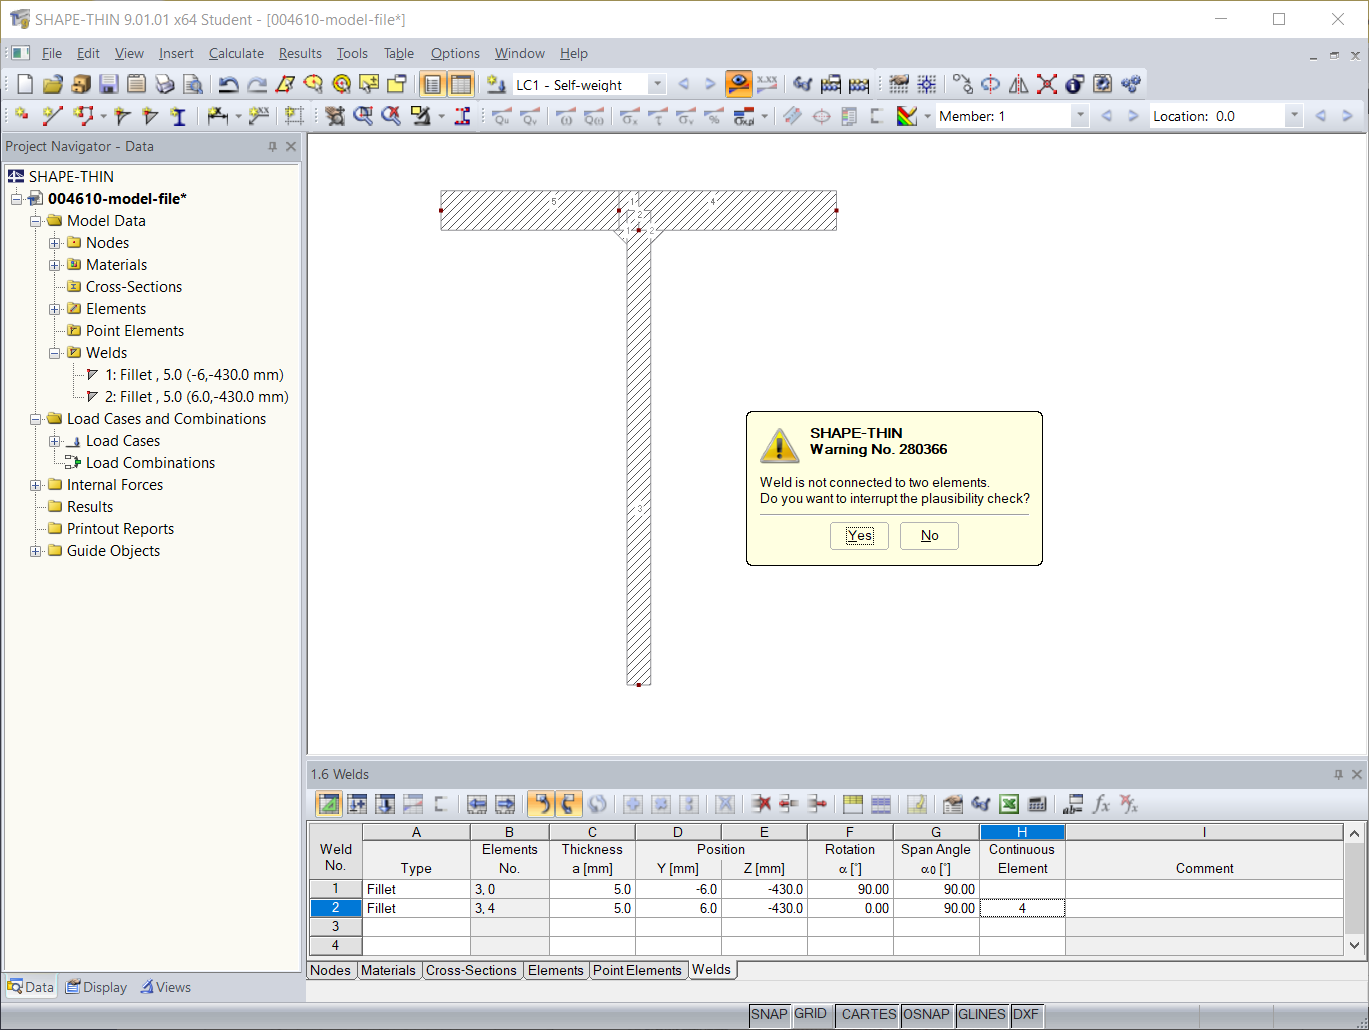Viewport: 1369px width, 1030px height.
Task: Expand the Guide Objects tree node
Action: [36, 551]
